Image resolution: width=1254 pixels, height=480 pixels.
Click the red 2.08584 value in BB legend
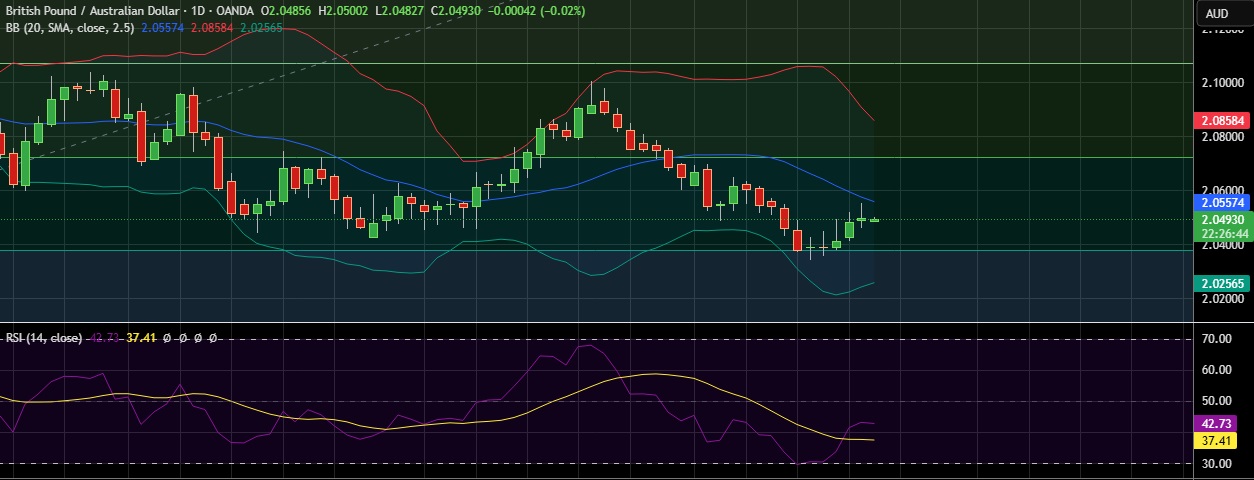214,27
